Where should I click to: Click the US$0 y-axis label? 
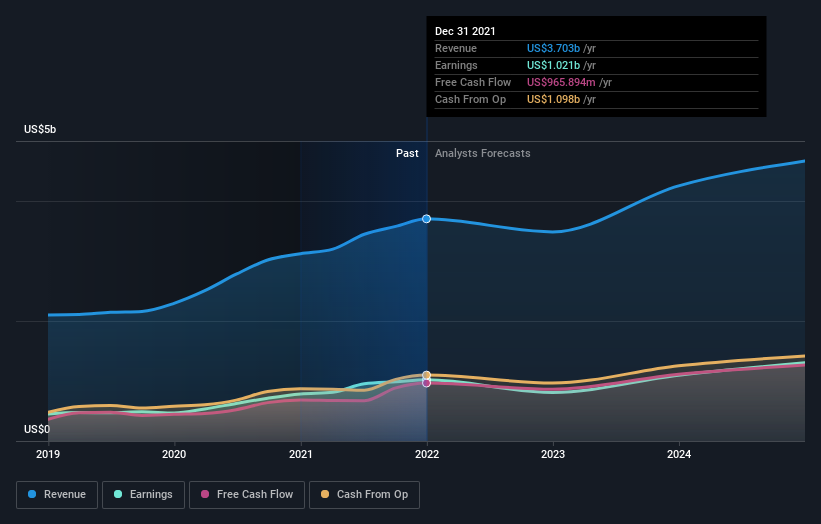(37, 429)
